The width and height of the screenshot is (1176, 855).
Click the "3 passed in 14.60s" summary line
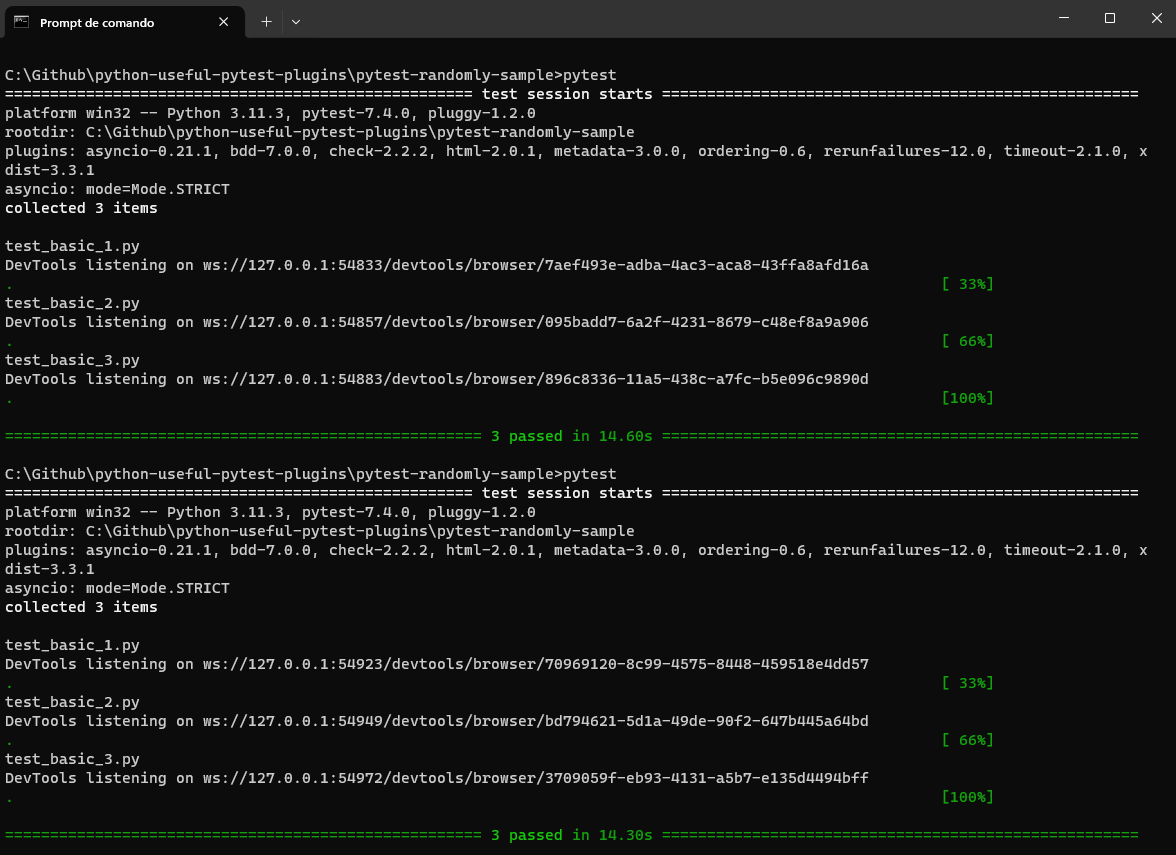click(569, 435)
